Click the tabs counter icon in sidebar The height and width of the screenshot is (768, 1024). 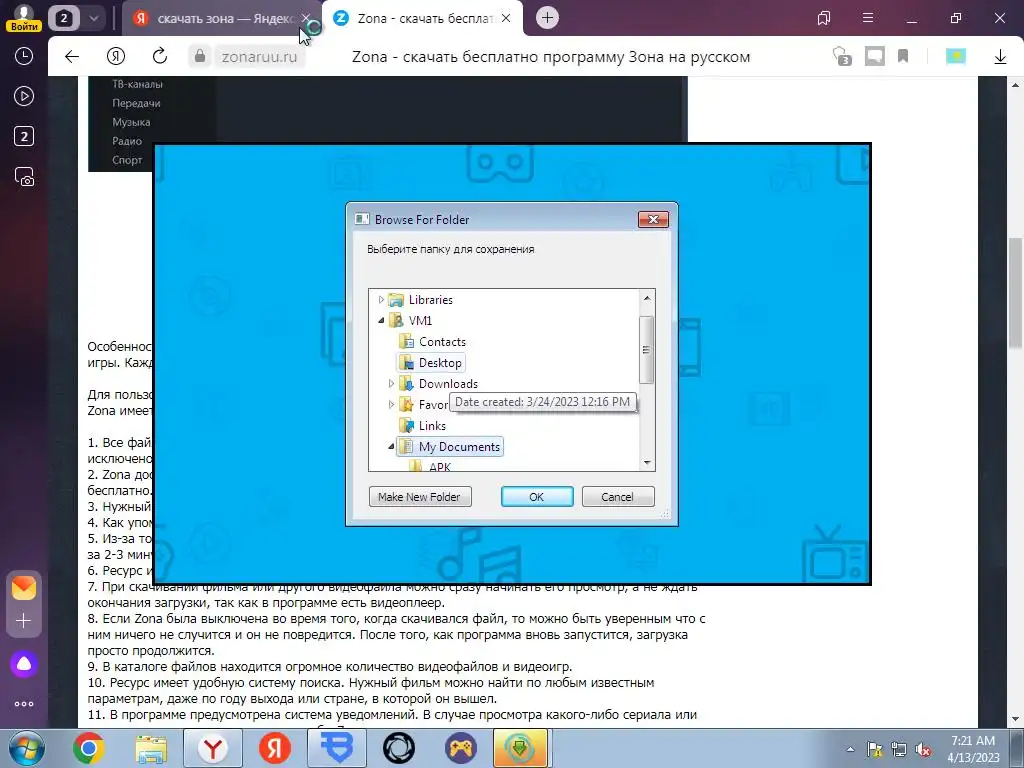click(x=24, y=136)
